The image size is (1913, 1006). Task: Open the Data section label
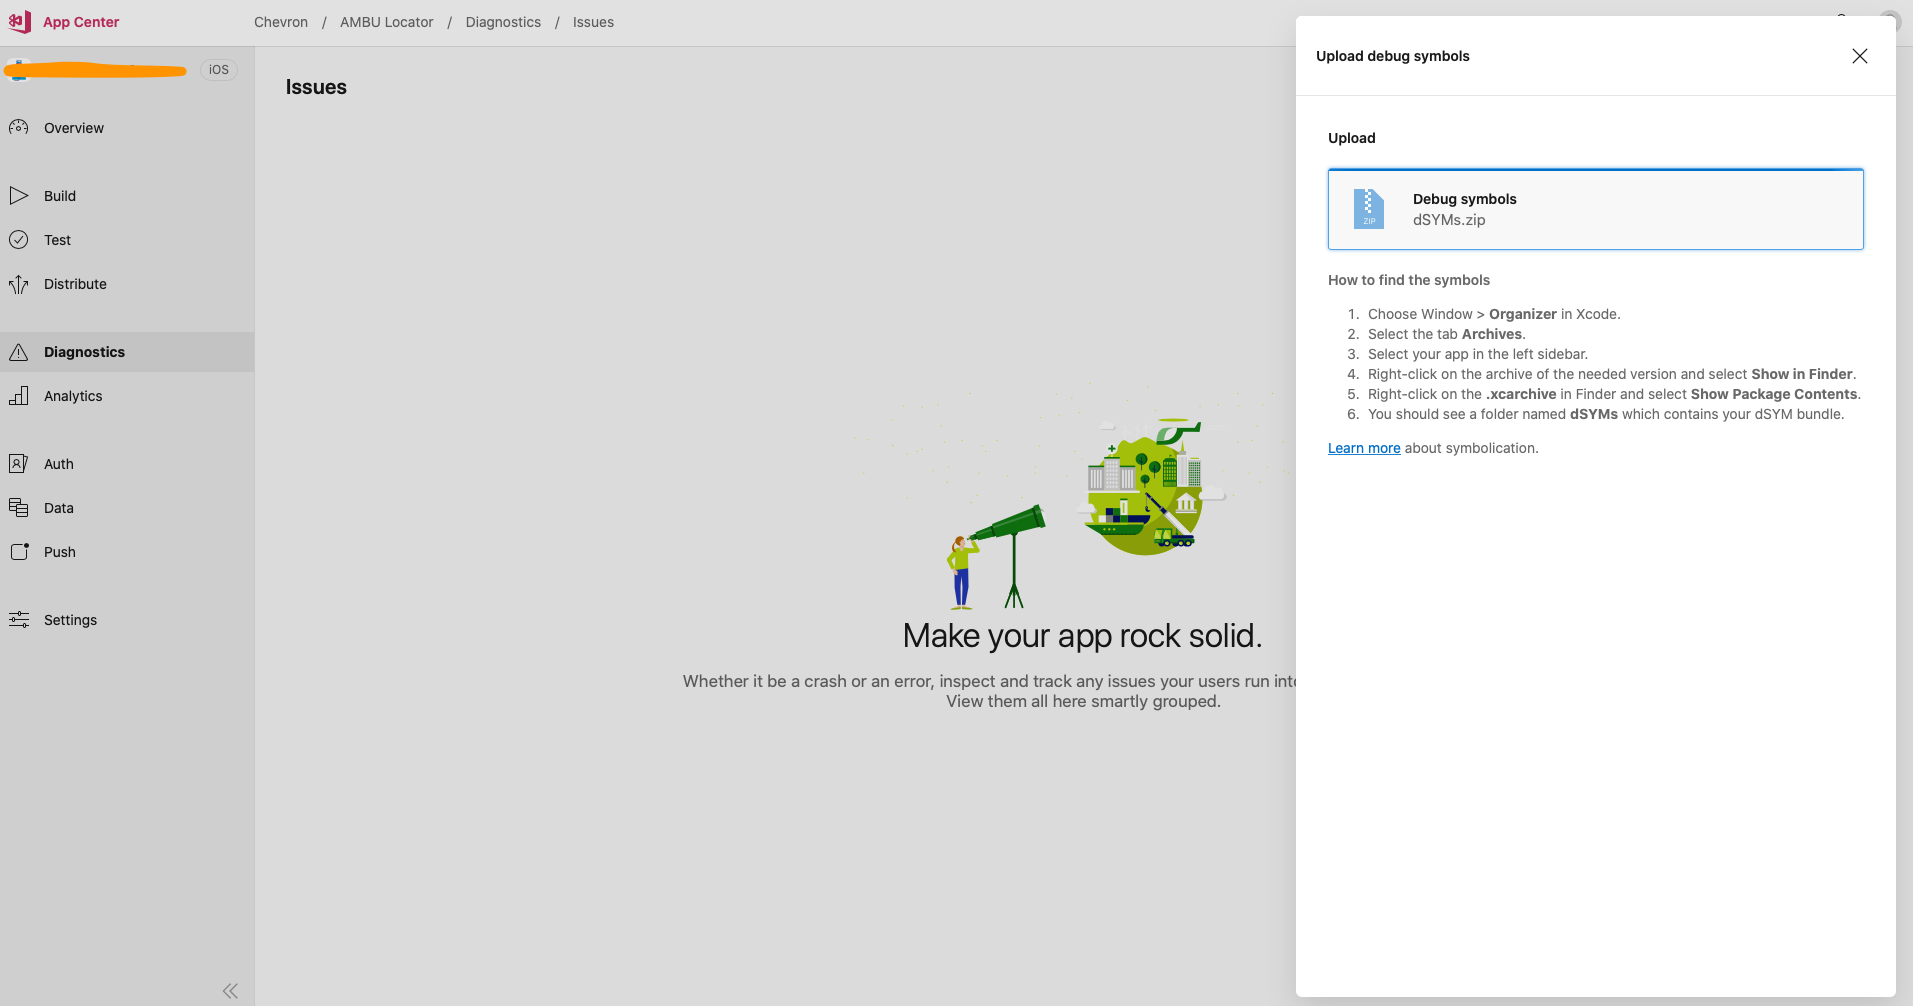pyautogui.click(x=59, y=508)
